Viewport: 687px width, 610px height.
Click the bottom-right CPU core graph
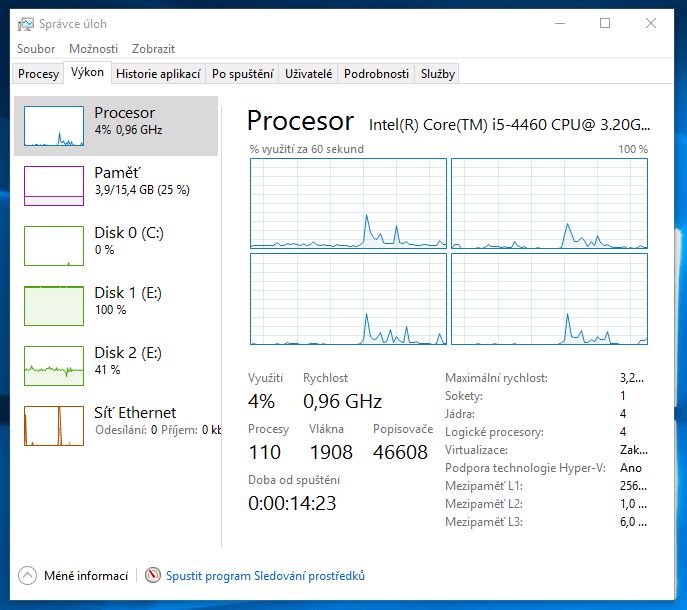pyautogui.click(x=549, y=299)
